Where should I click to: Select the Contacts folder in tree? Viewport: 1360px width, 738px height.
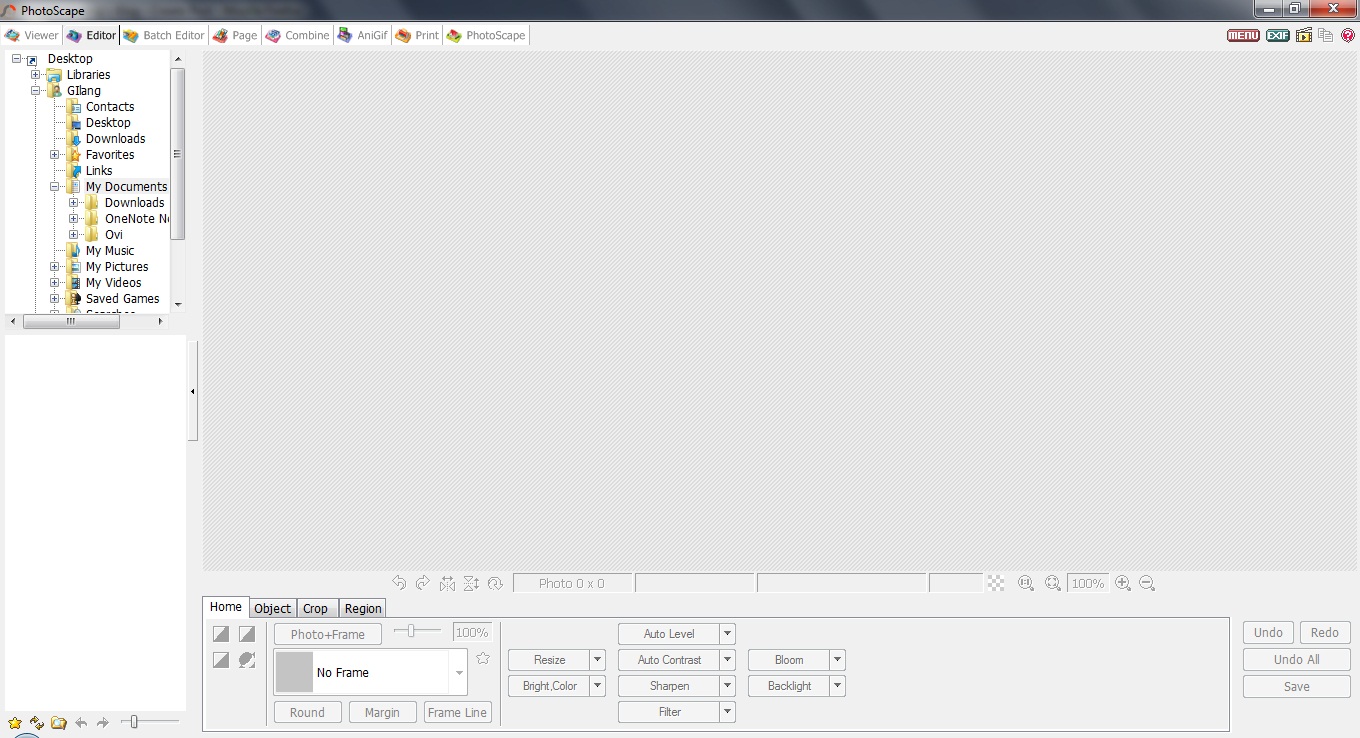click(x=110, y=107)
